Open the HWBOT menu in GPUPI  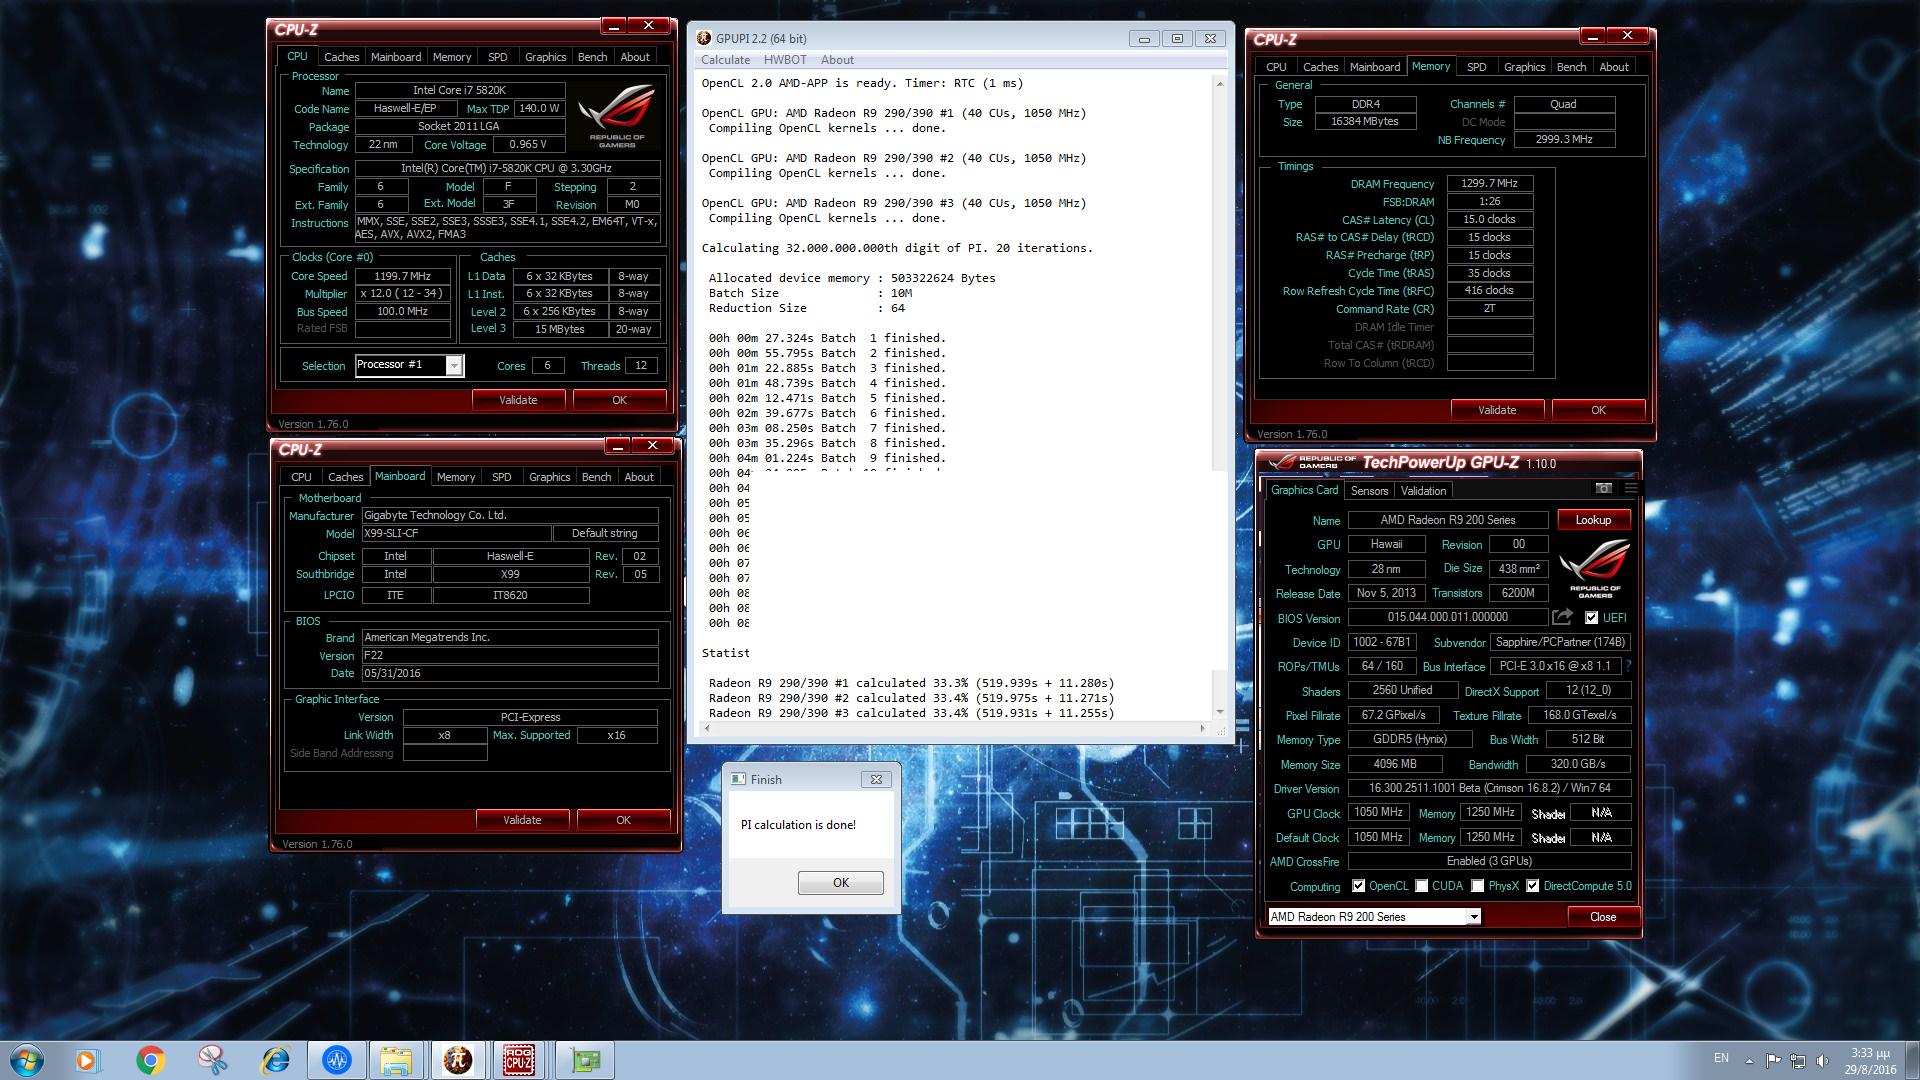(x=785, y=60)
